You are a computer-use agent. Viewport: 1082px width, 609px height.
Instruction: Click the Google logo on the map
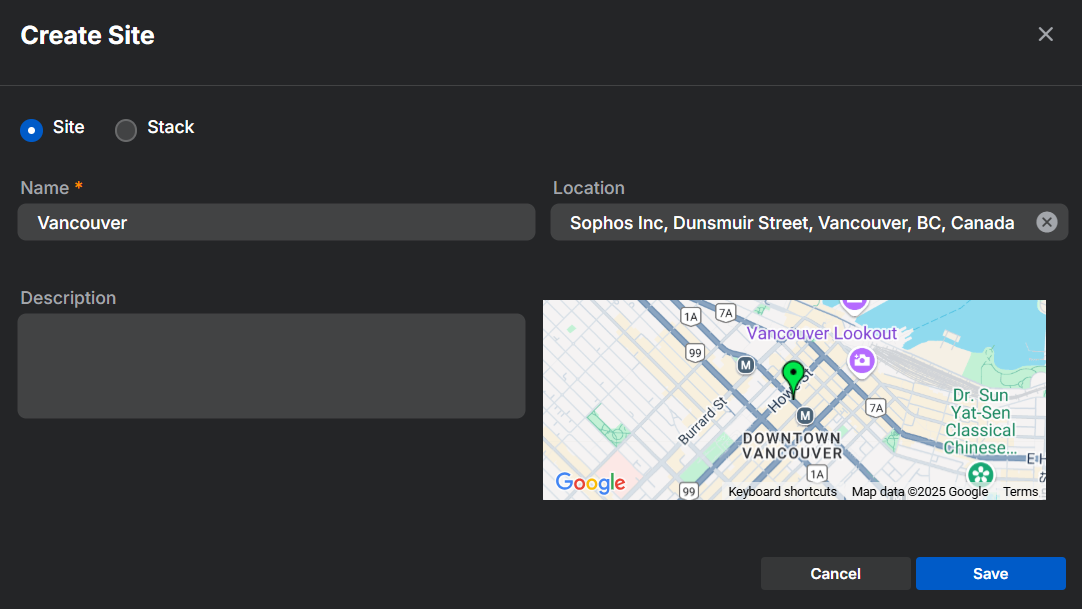point(590,483)
